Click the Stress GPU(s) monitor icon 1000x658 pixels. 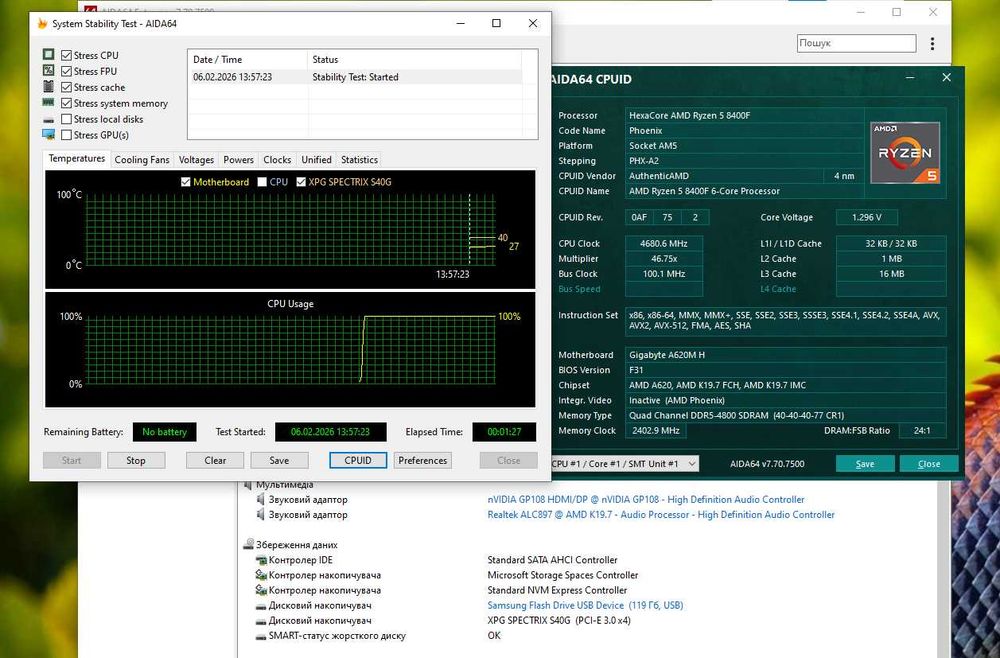click(x=48, y=135)
